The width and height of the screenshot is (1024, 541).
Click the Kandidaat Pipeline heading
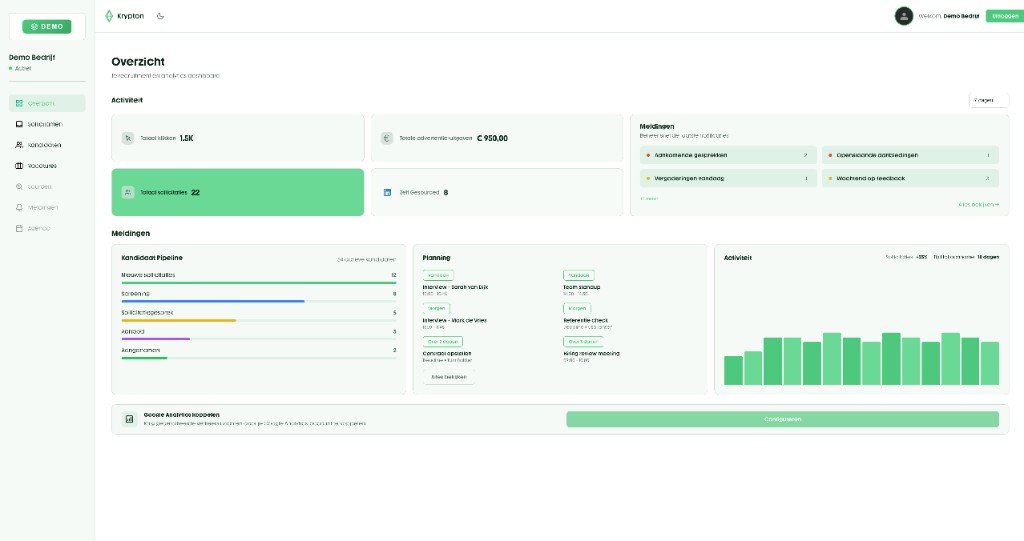point(152,258)
